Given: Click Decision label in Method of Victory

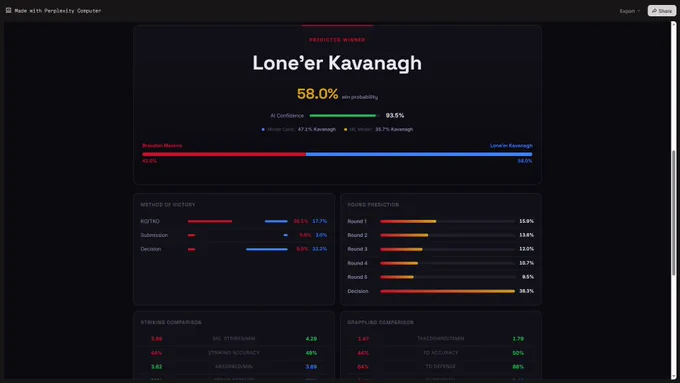Looking at the screenshot, I should click(150, 249).
